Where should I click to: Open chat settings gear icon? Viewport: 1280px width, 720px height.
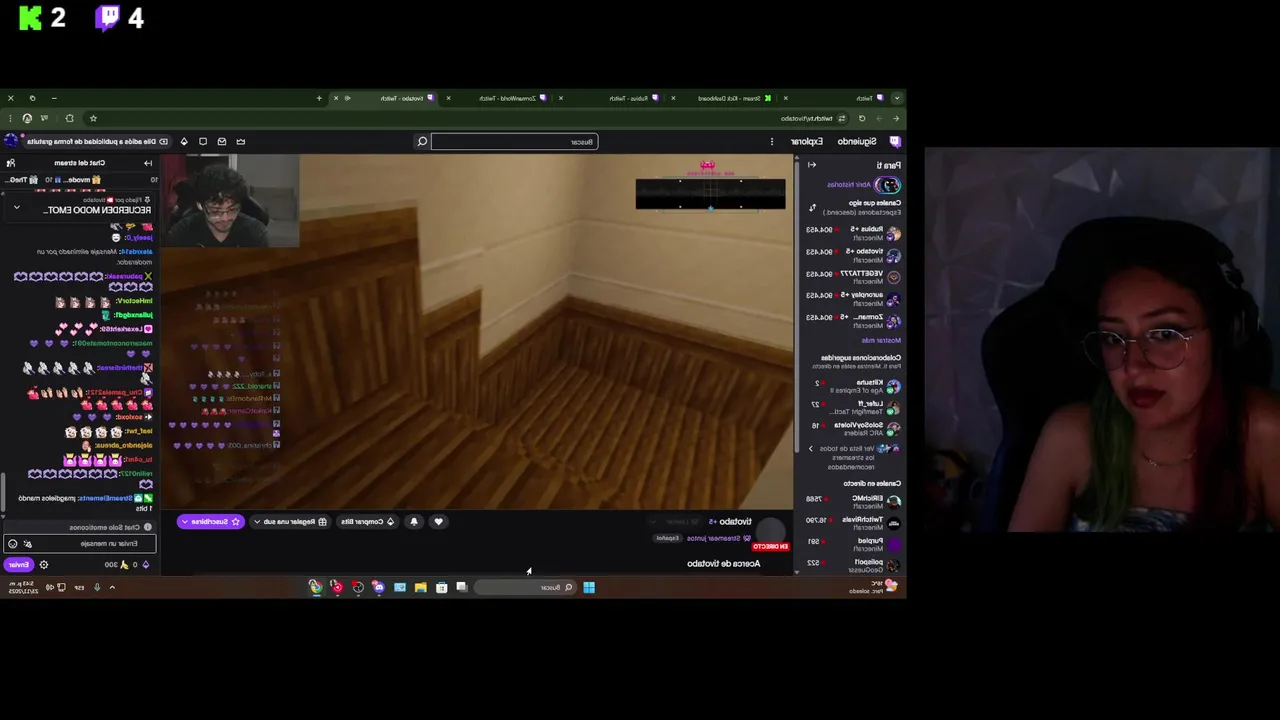[43, 565]
